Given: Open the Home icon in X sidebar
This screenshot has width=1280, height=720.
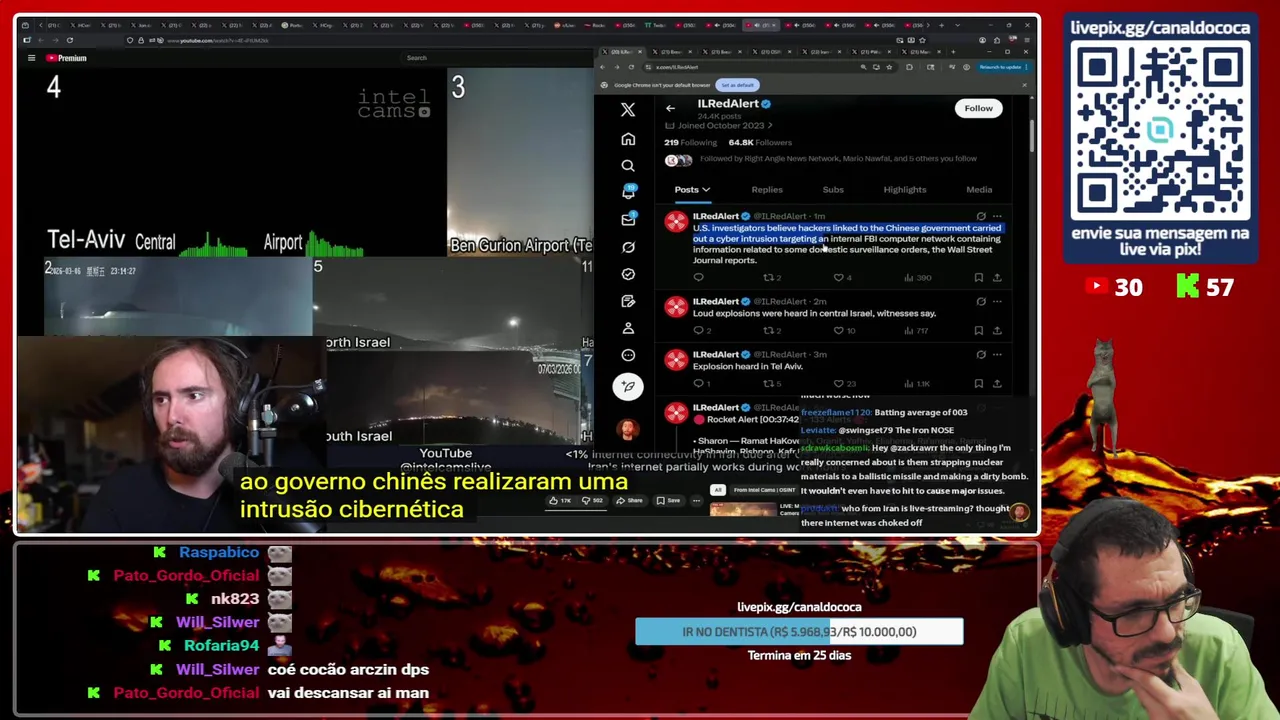Looking at the screenshot, I should tap(628, 139).
